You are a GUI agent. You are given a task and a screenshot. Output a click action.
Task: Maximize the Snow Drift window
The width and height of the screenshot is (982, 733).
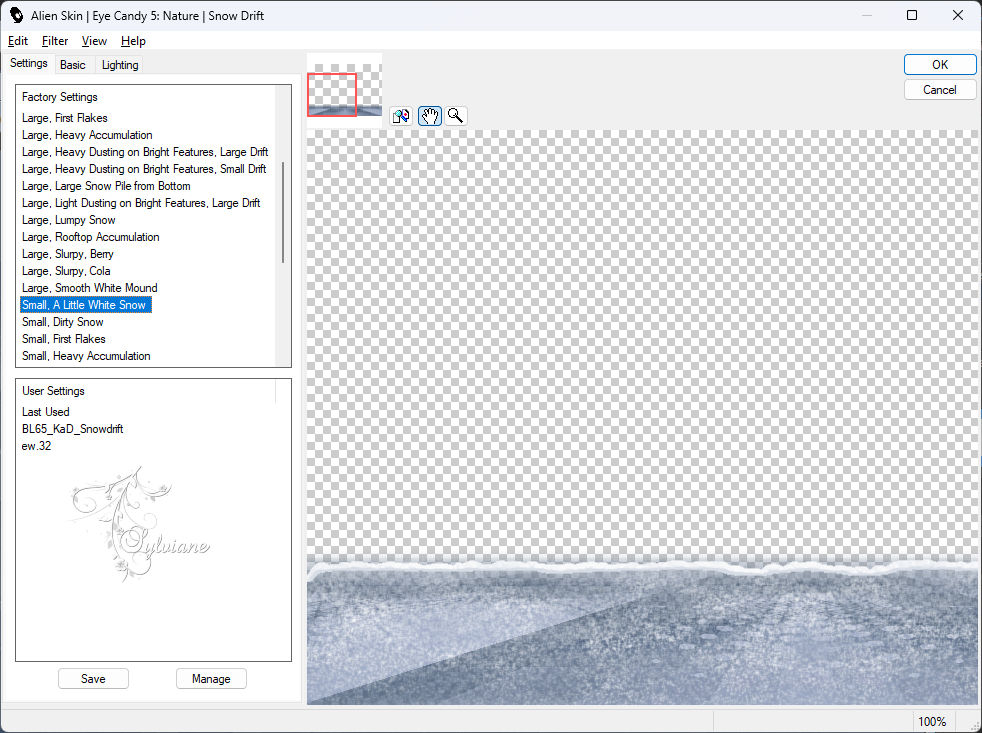coord(912,15)
